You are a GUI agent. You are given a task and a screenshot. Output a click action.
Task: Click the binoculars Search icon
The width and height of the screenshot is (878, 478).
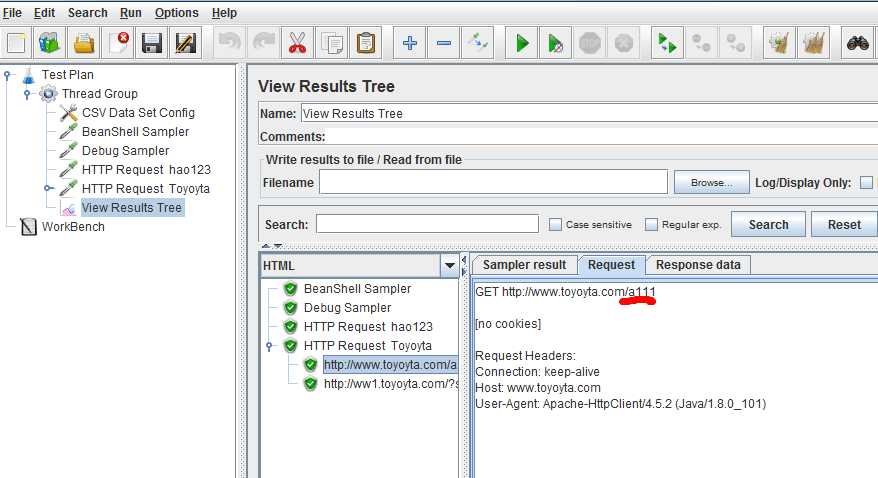857,43
